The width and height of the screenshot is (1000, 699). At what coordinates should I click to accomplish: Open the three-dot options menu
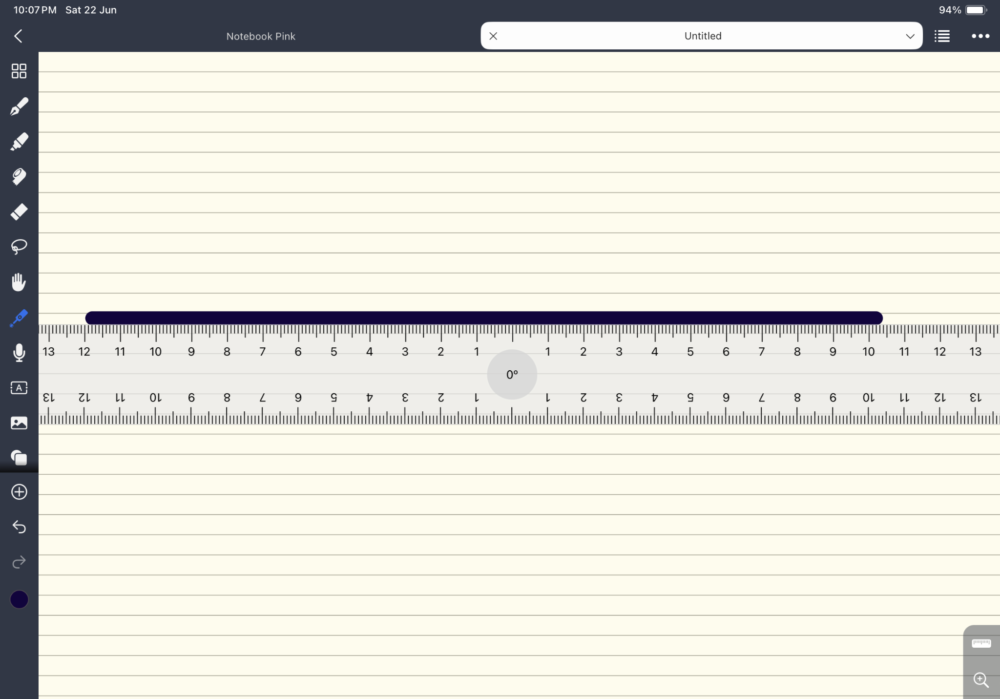click(981, 35)
